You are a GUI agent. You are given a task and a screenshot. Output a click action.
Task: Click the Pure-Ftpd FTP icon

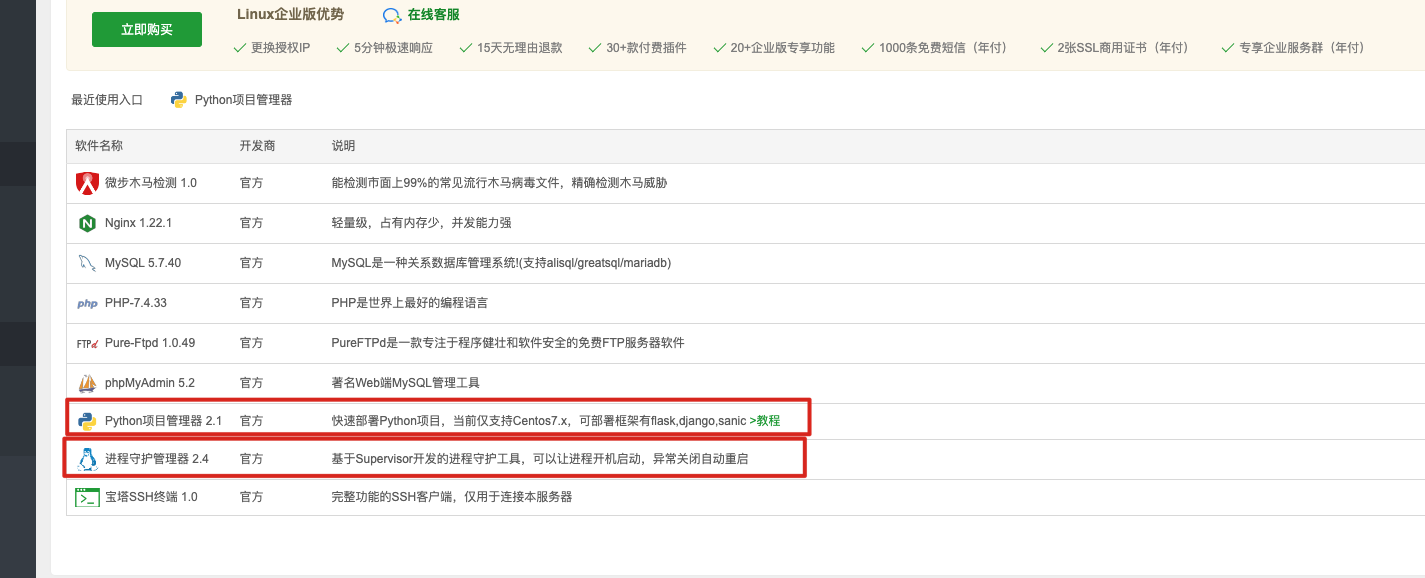pos(87,343)
